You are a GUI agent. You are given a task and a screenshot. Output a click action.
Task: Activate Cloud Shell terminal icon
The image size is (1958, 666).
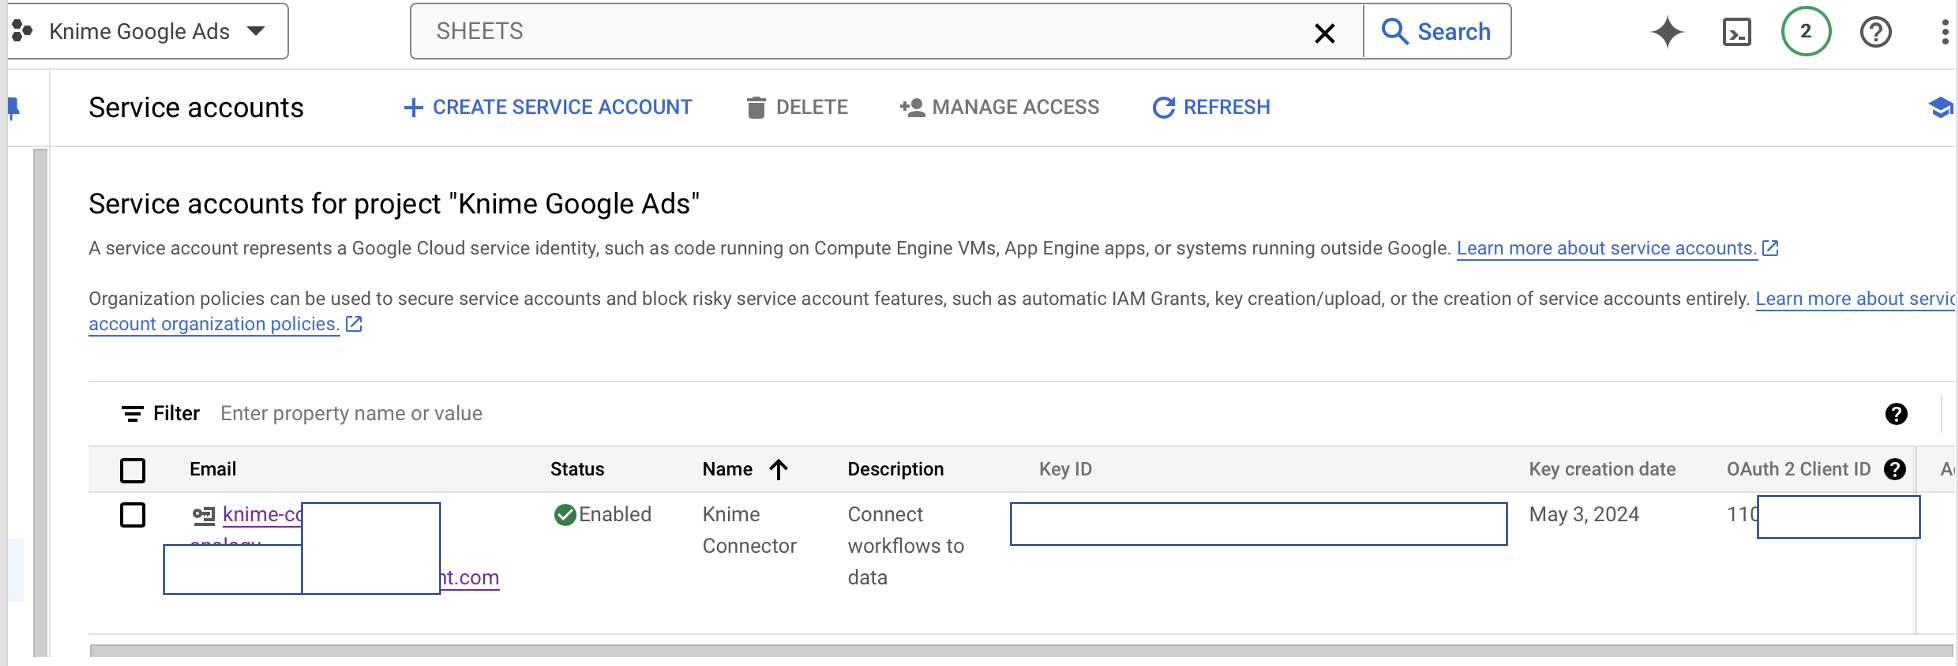[1737, 32]
